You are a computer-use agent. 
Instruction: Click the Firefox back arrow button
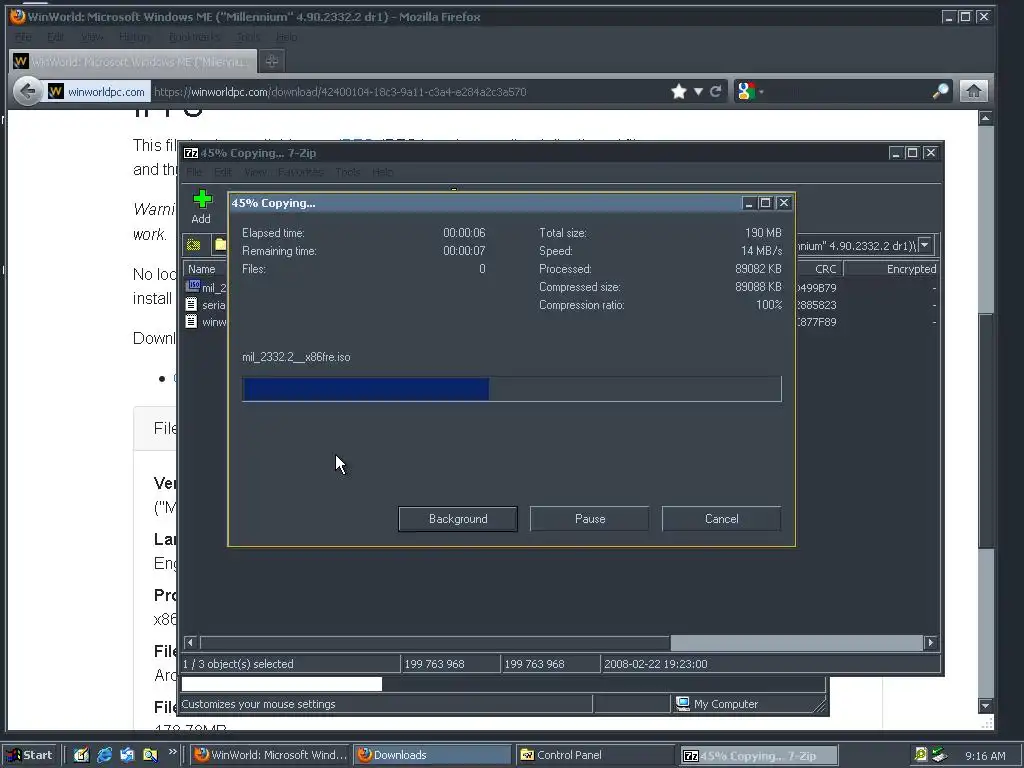coord(27,91)
